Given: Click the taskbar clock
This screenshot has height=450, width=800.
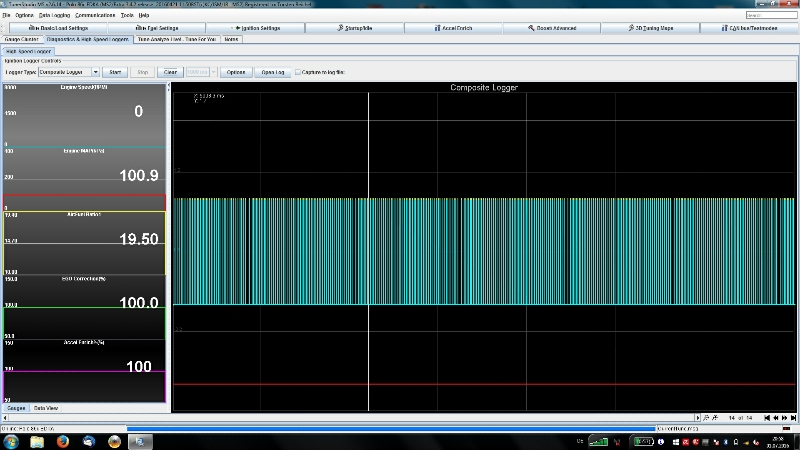Looking at the screenshot, I should (x=778, y=442).
